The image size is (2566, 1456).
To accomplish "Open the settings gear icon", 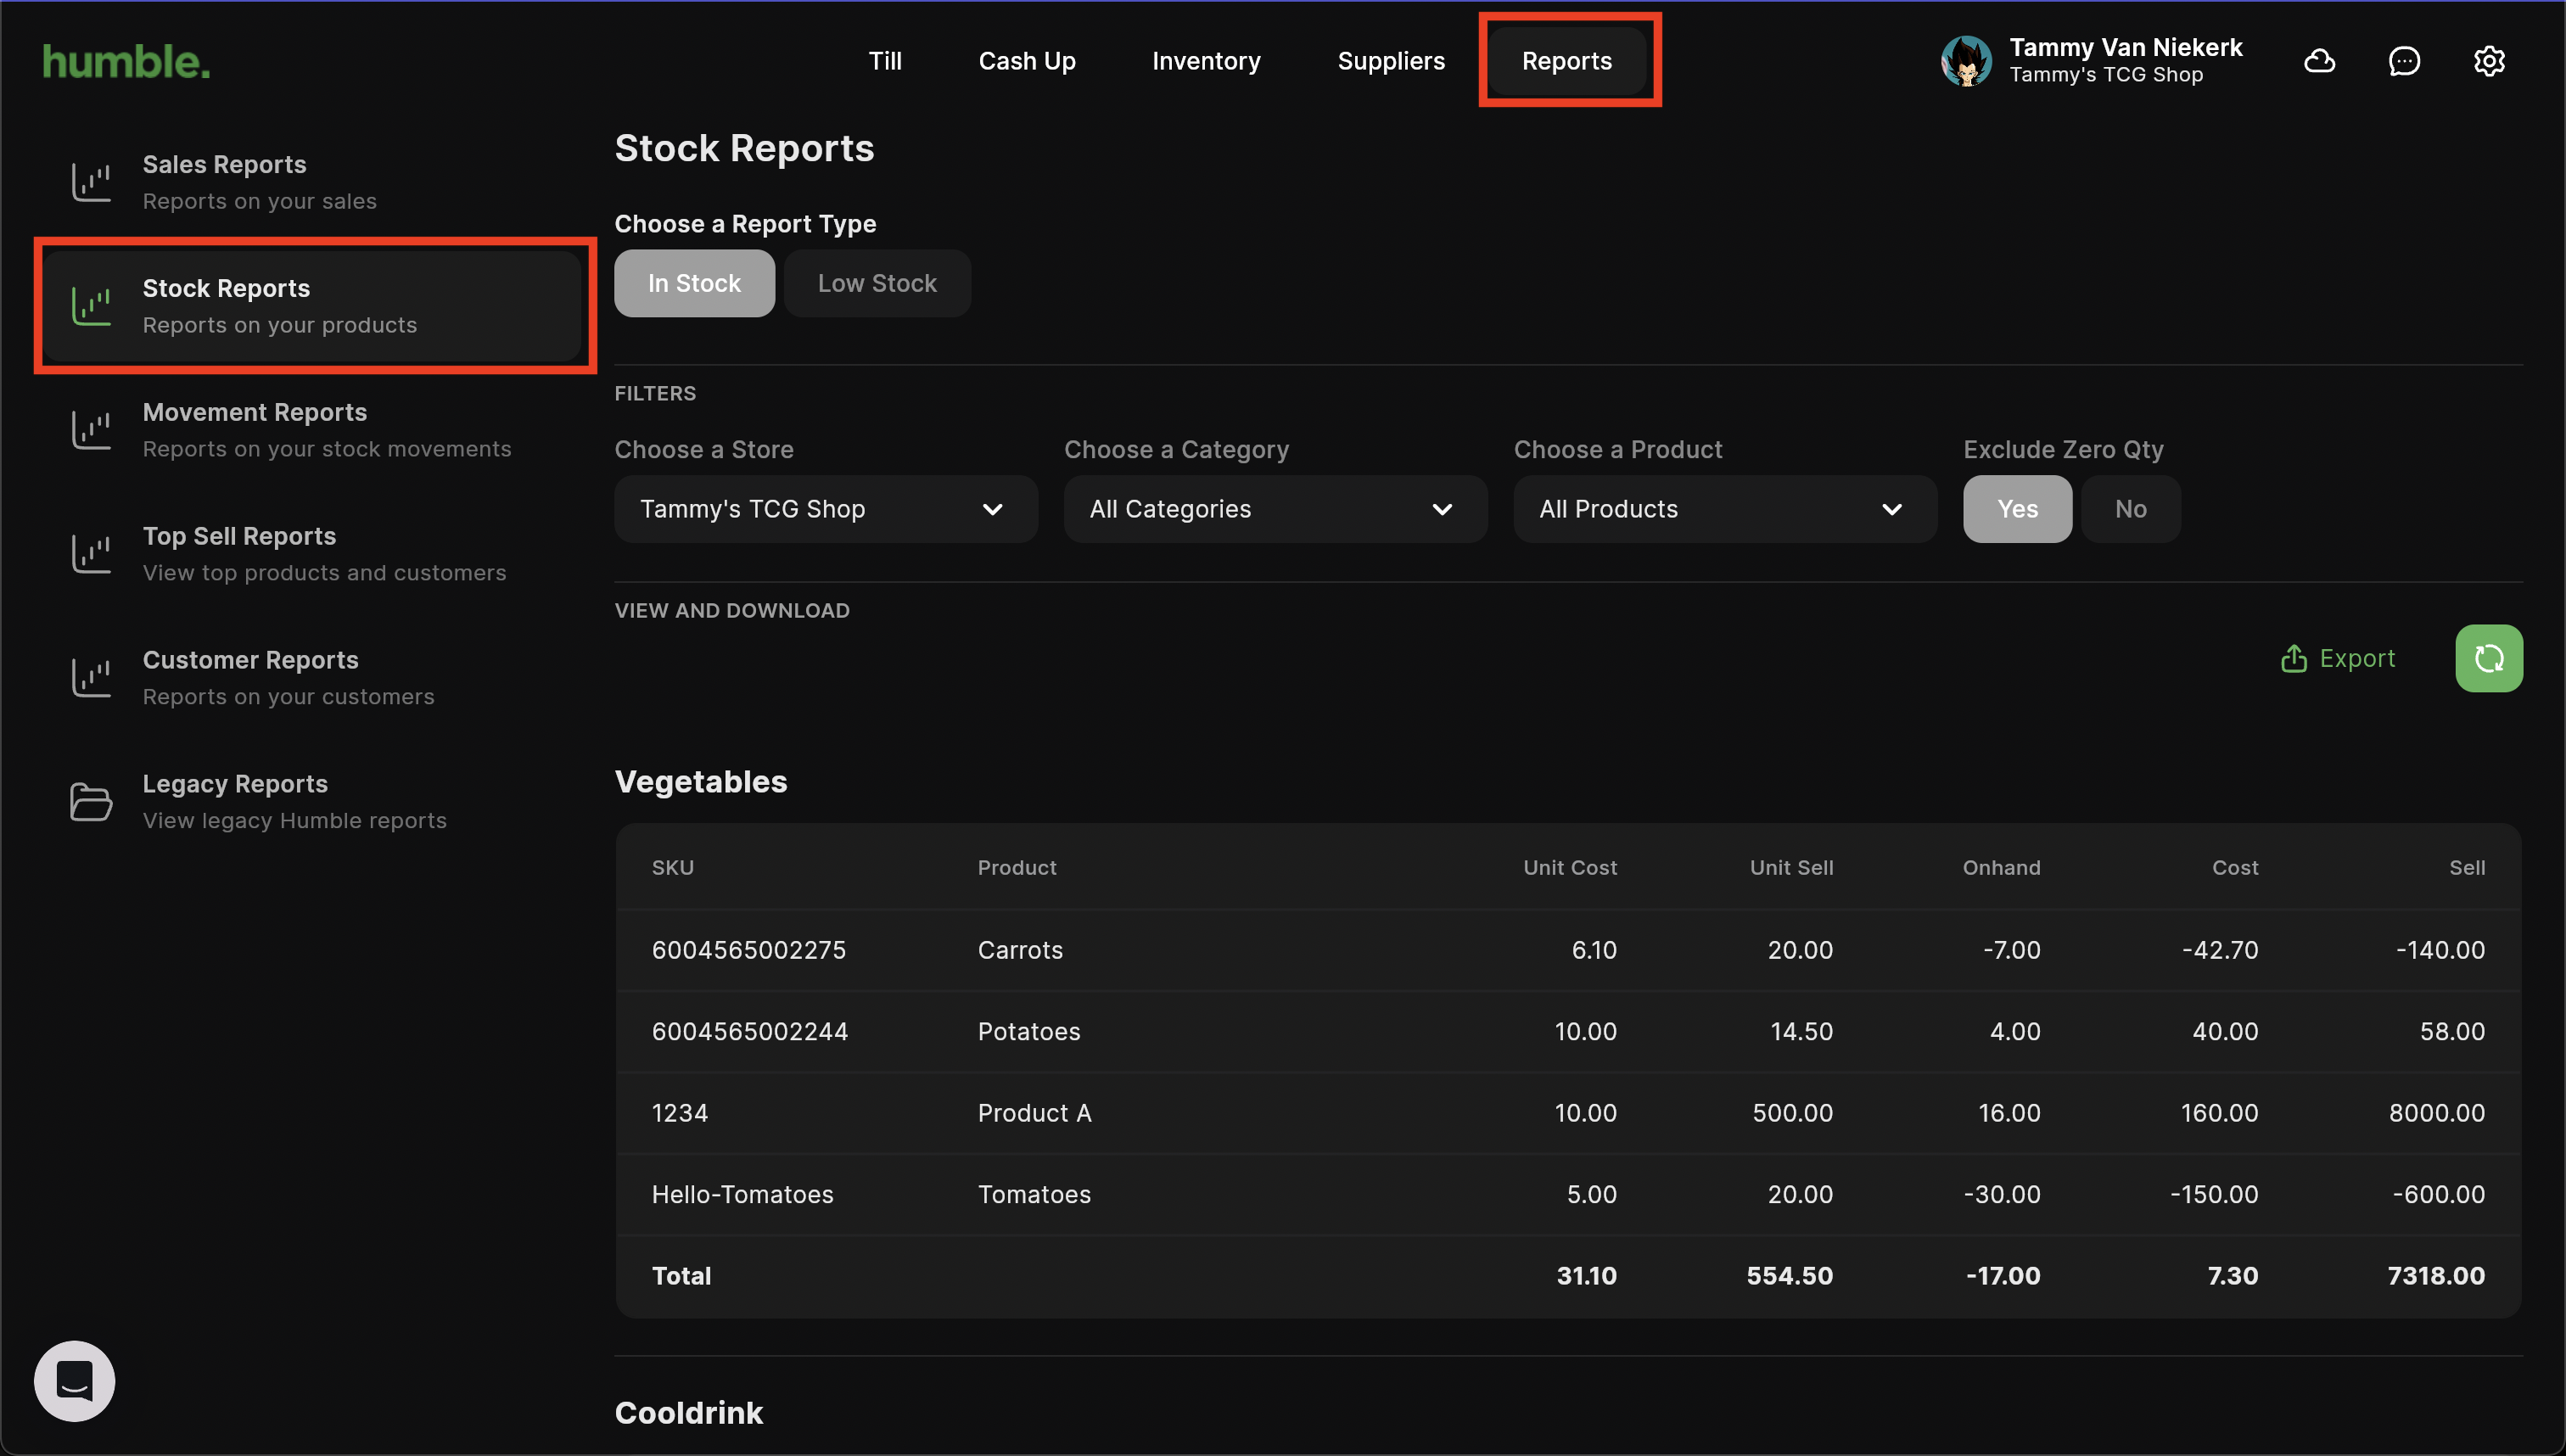I will (x=2488, y=61).
